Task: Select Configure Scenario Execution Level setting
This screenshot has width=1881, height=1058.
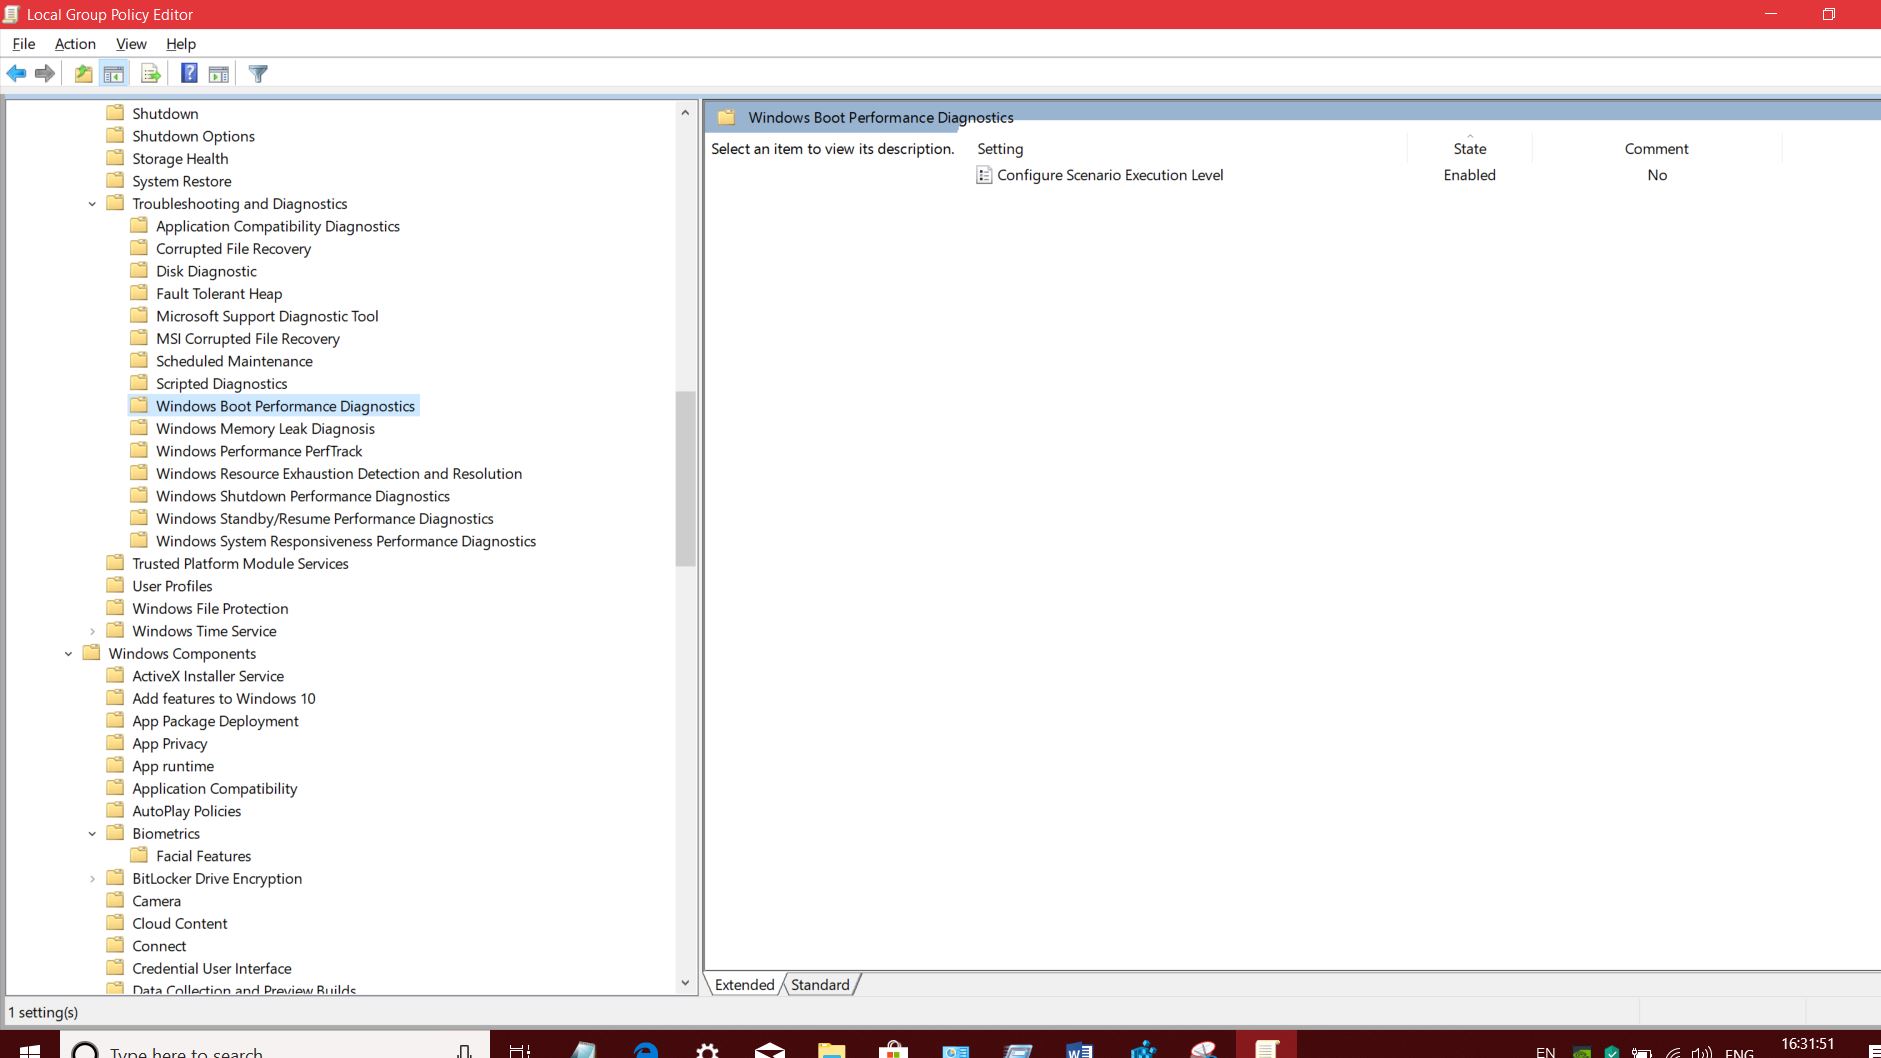Action: (1110, 175)
